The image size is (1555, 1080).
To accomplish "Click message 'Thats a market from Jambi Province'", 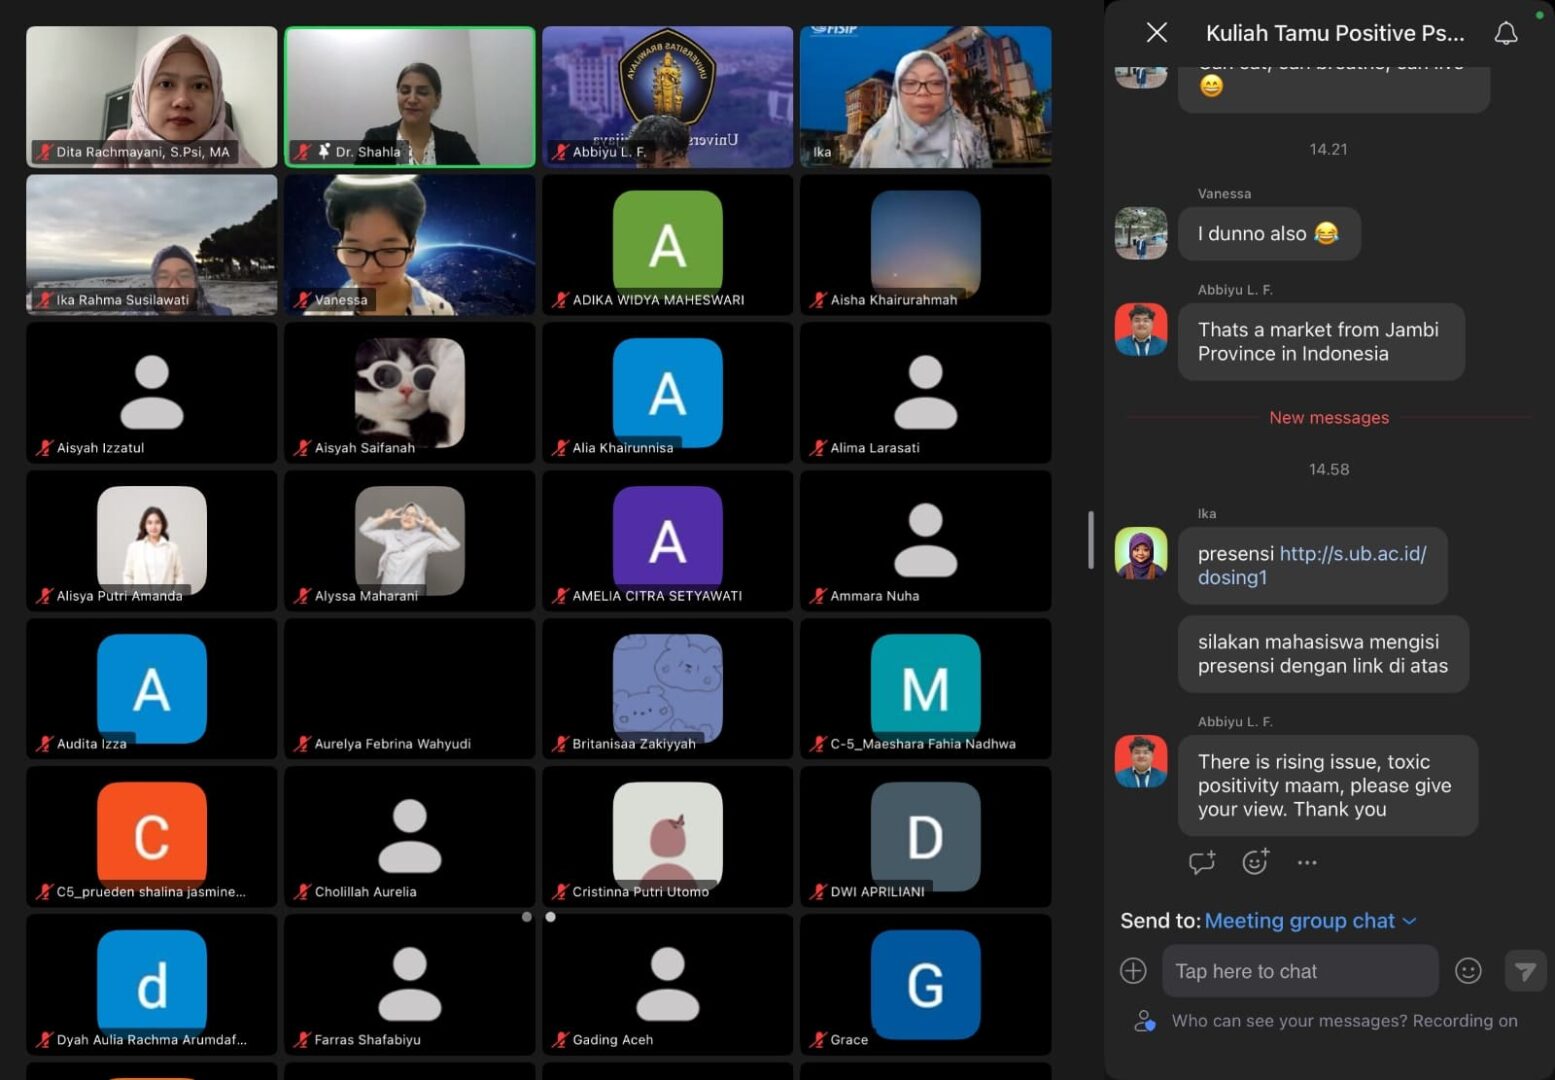I will (1321, 342).
